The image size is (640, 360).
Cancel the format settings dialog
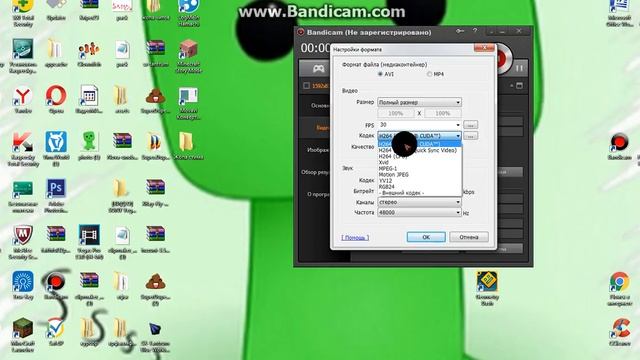tap(469, 237)
